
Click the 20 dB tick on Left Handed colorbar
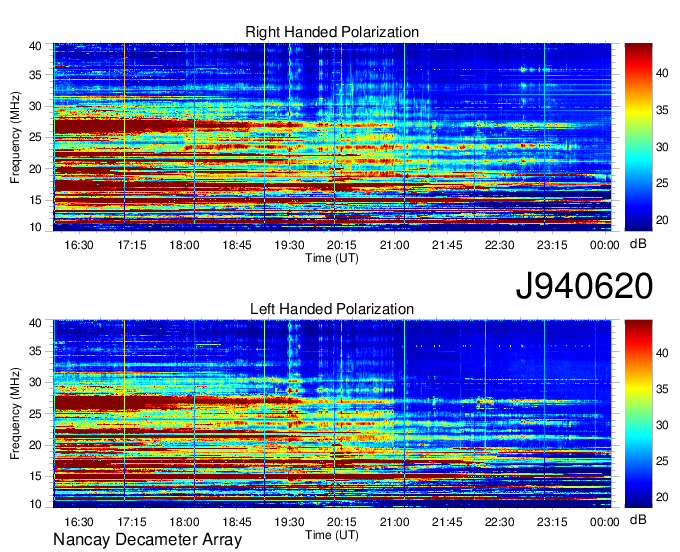click(662, 497)
